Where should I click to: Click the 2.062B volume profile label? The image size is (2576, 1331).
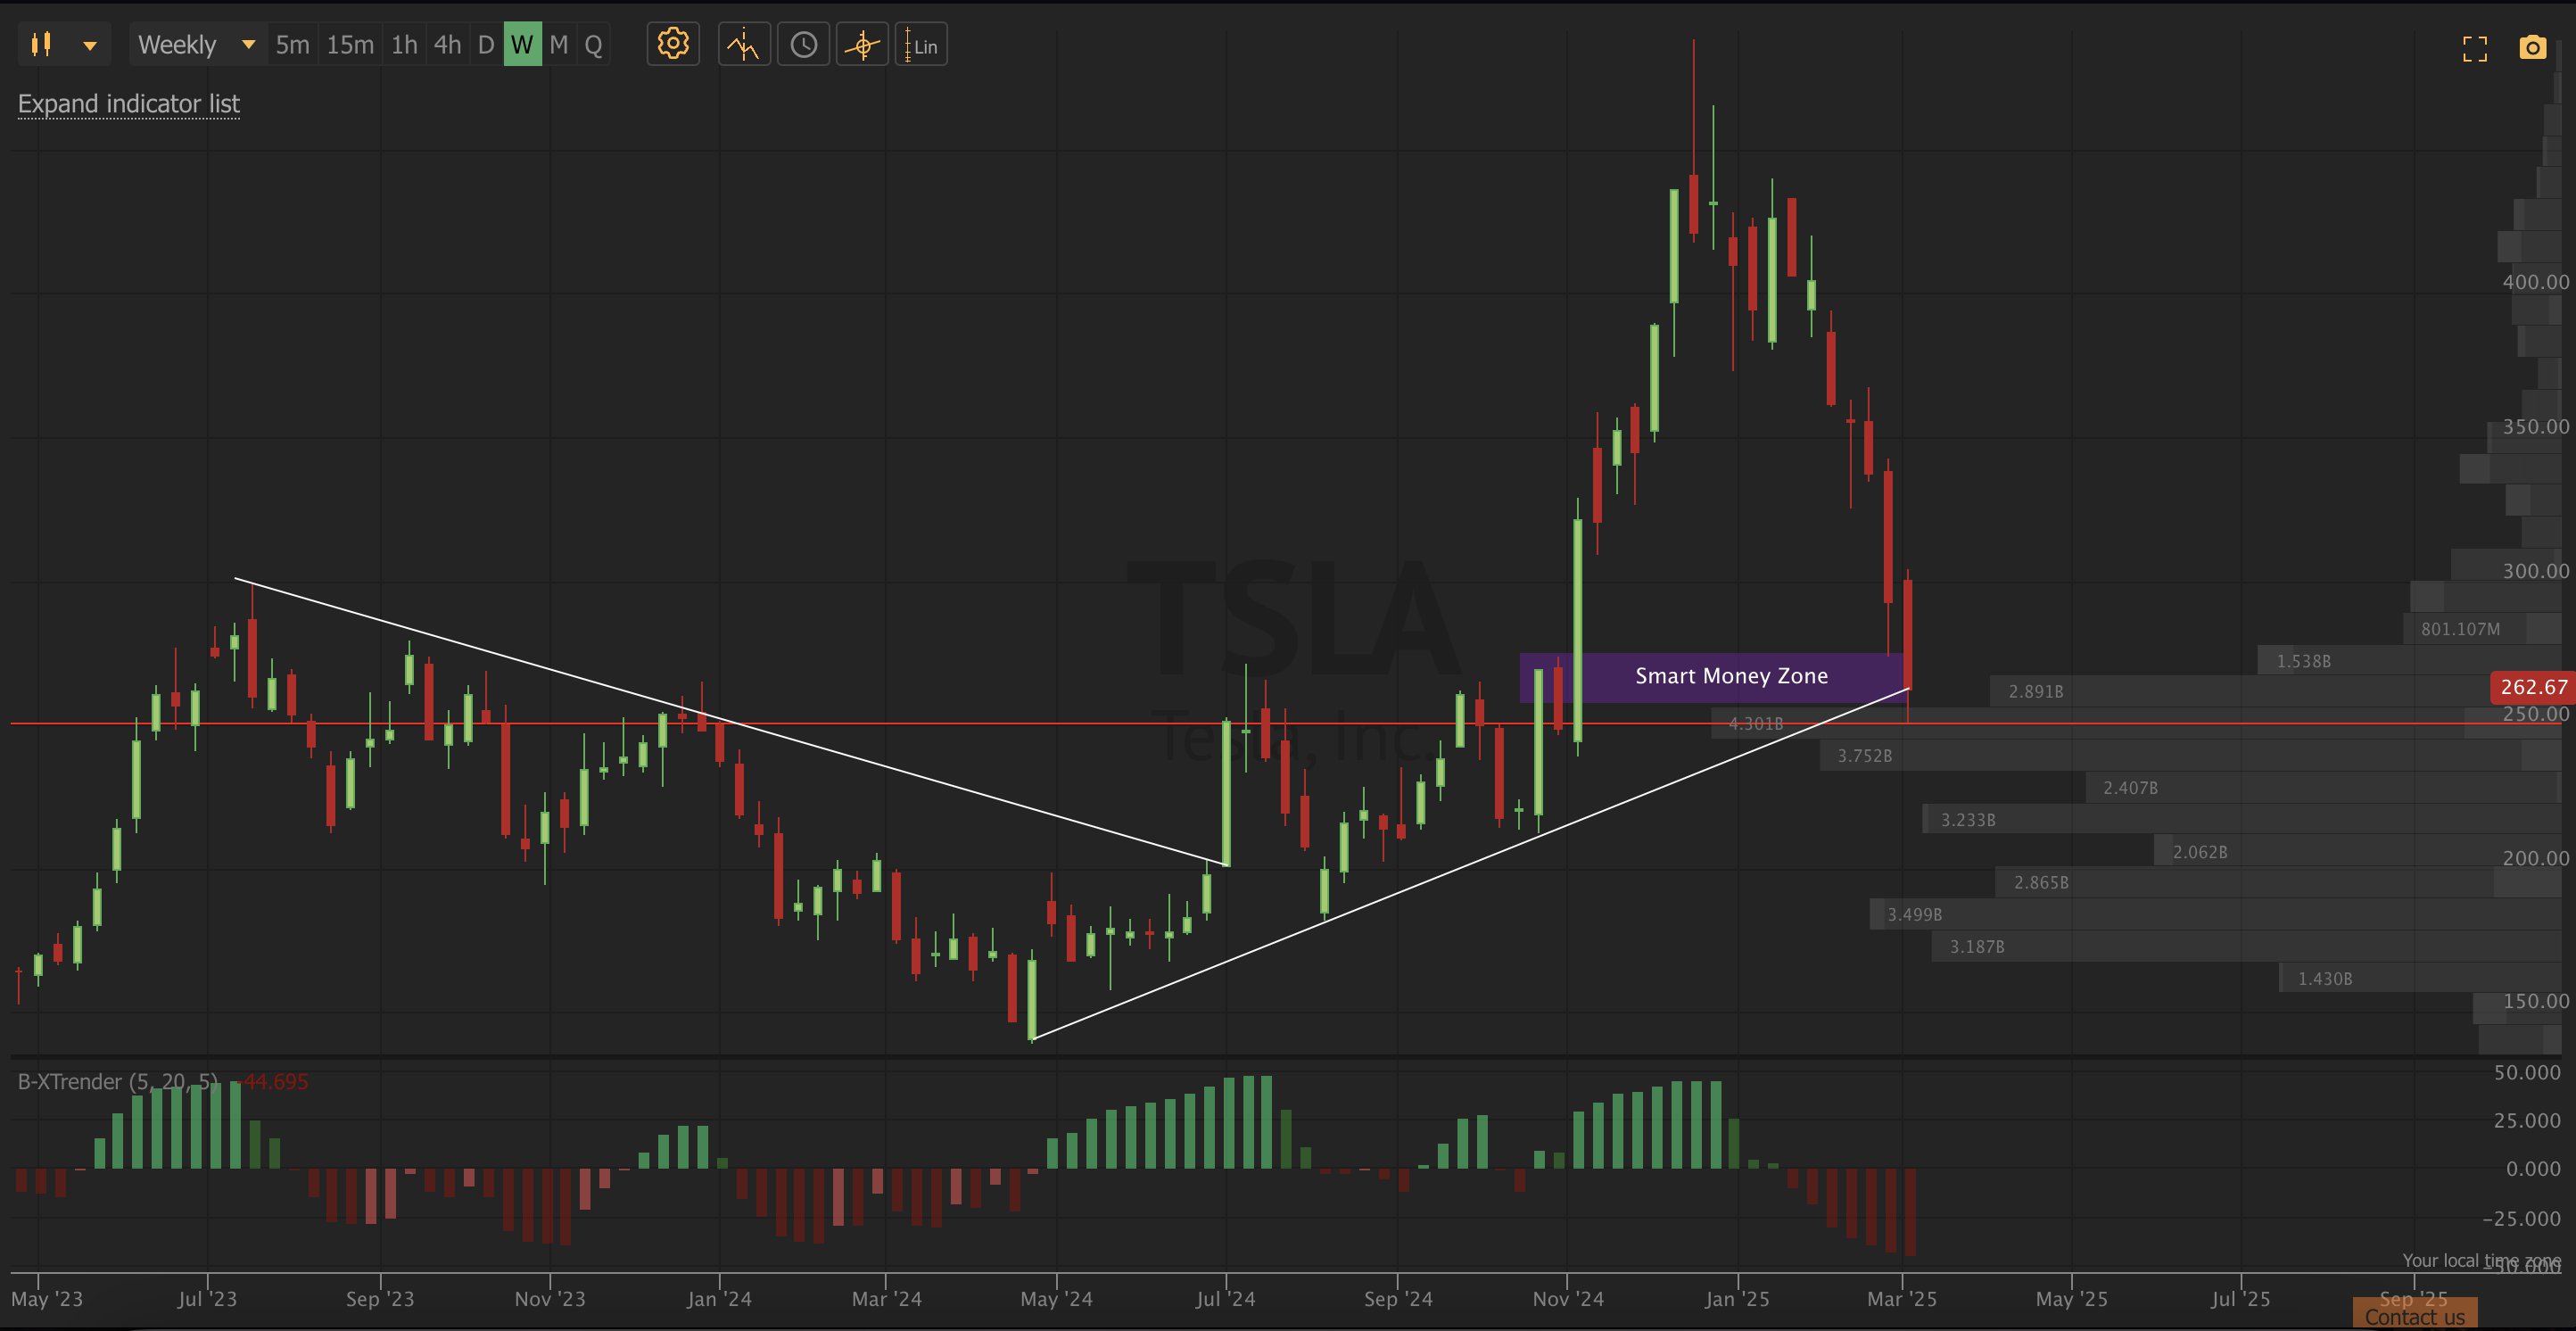2200,852
